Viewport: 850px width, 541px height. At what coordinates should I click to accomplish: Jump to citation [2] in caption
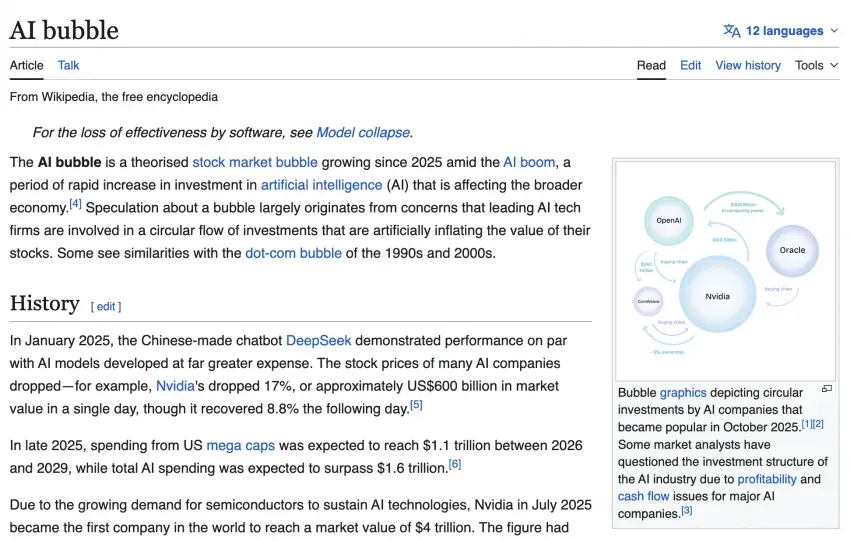point(818,424)
